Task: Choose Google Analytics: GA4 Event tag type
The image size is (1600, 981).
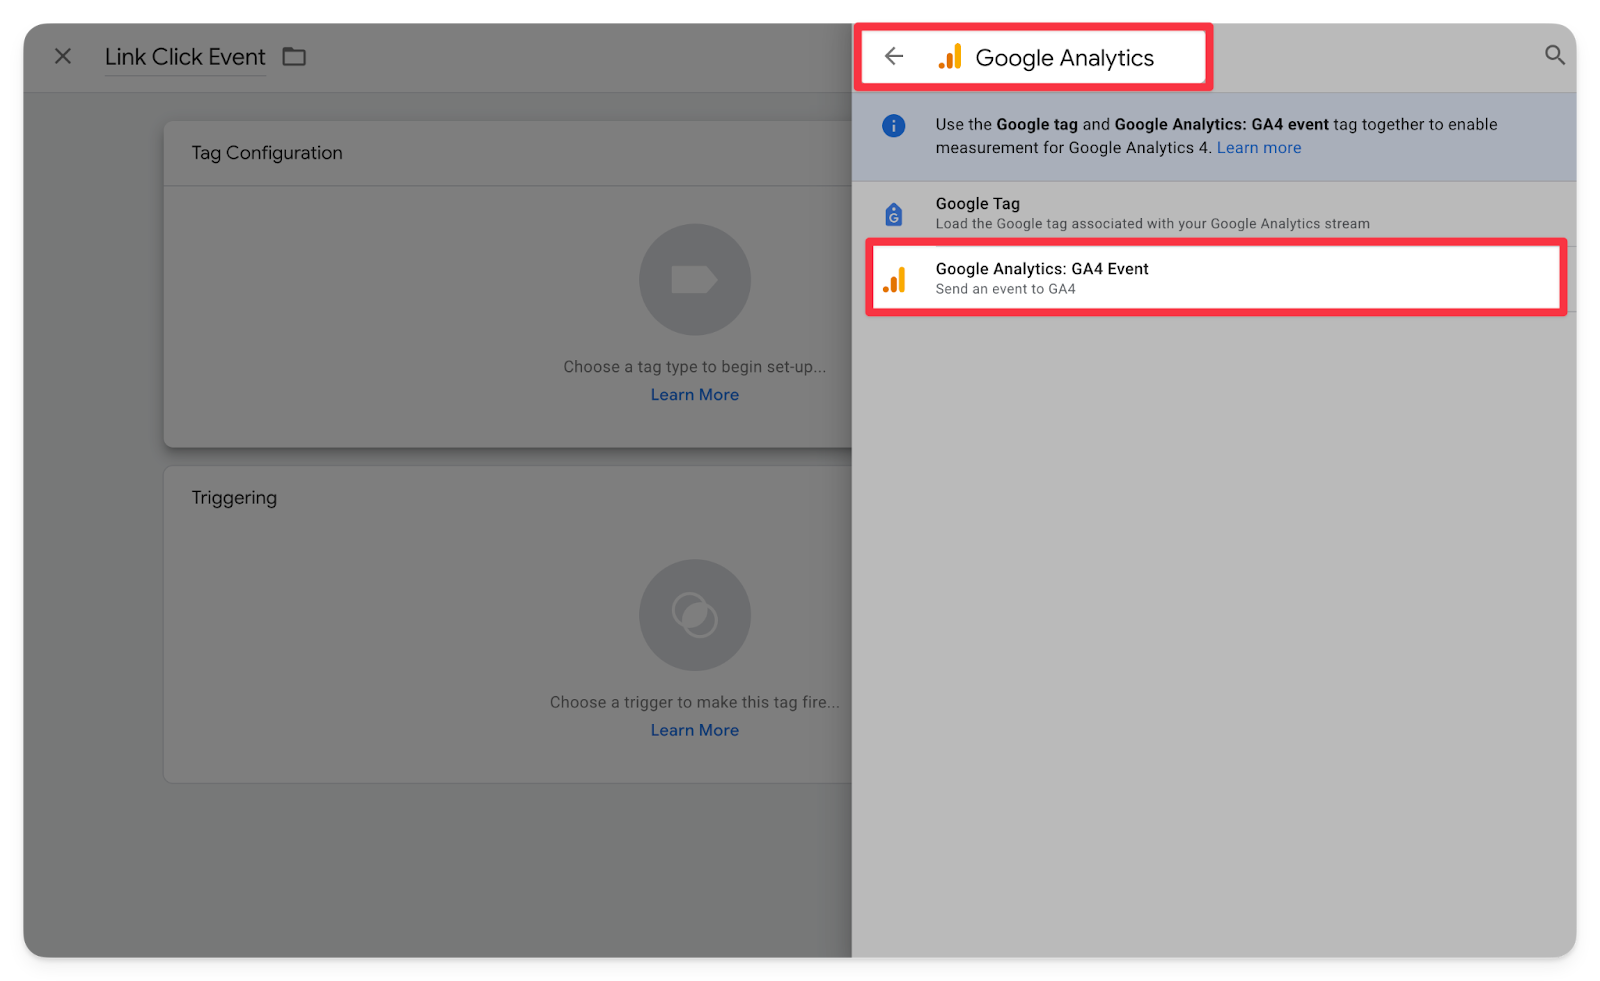Action: point(1042,269)
